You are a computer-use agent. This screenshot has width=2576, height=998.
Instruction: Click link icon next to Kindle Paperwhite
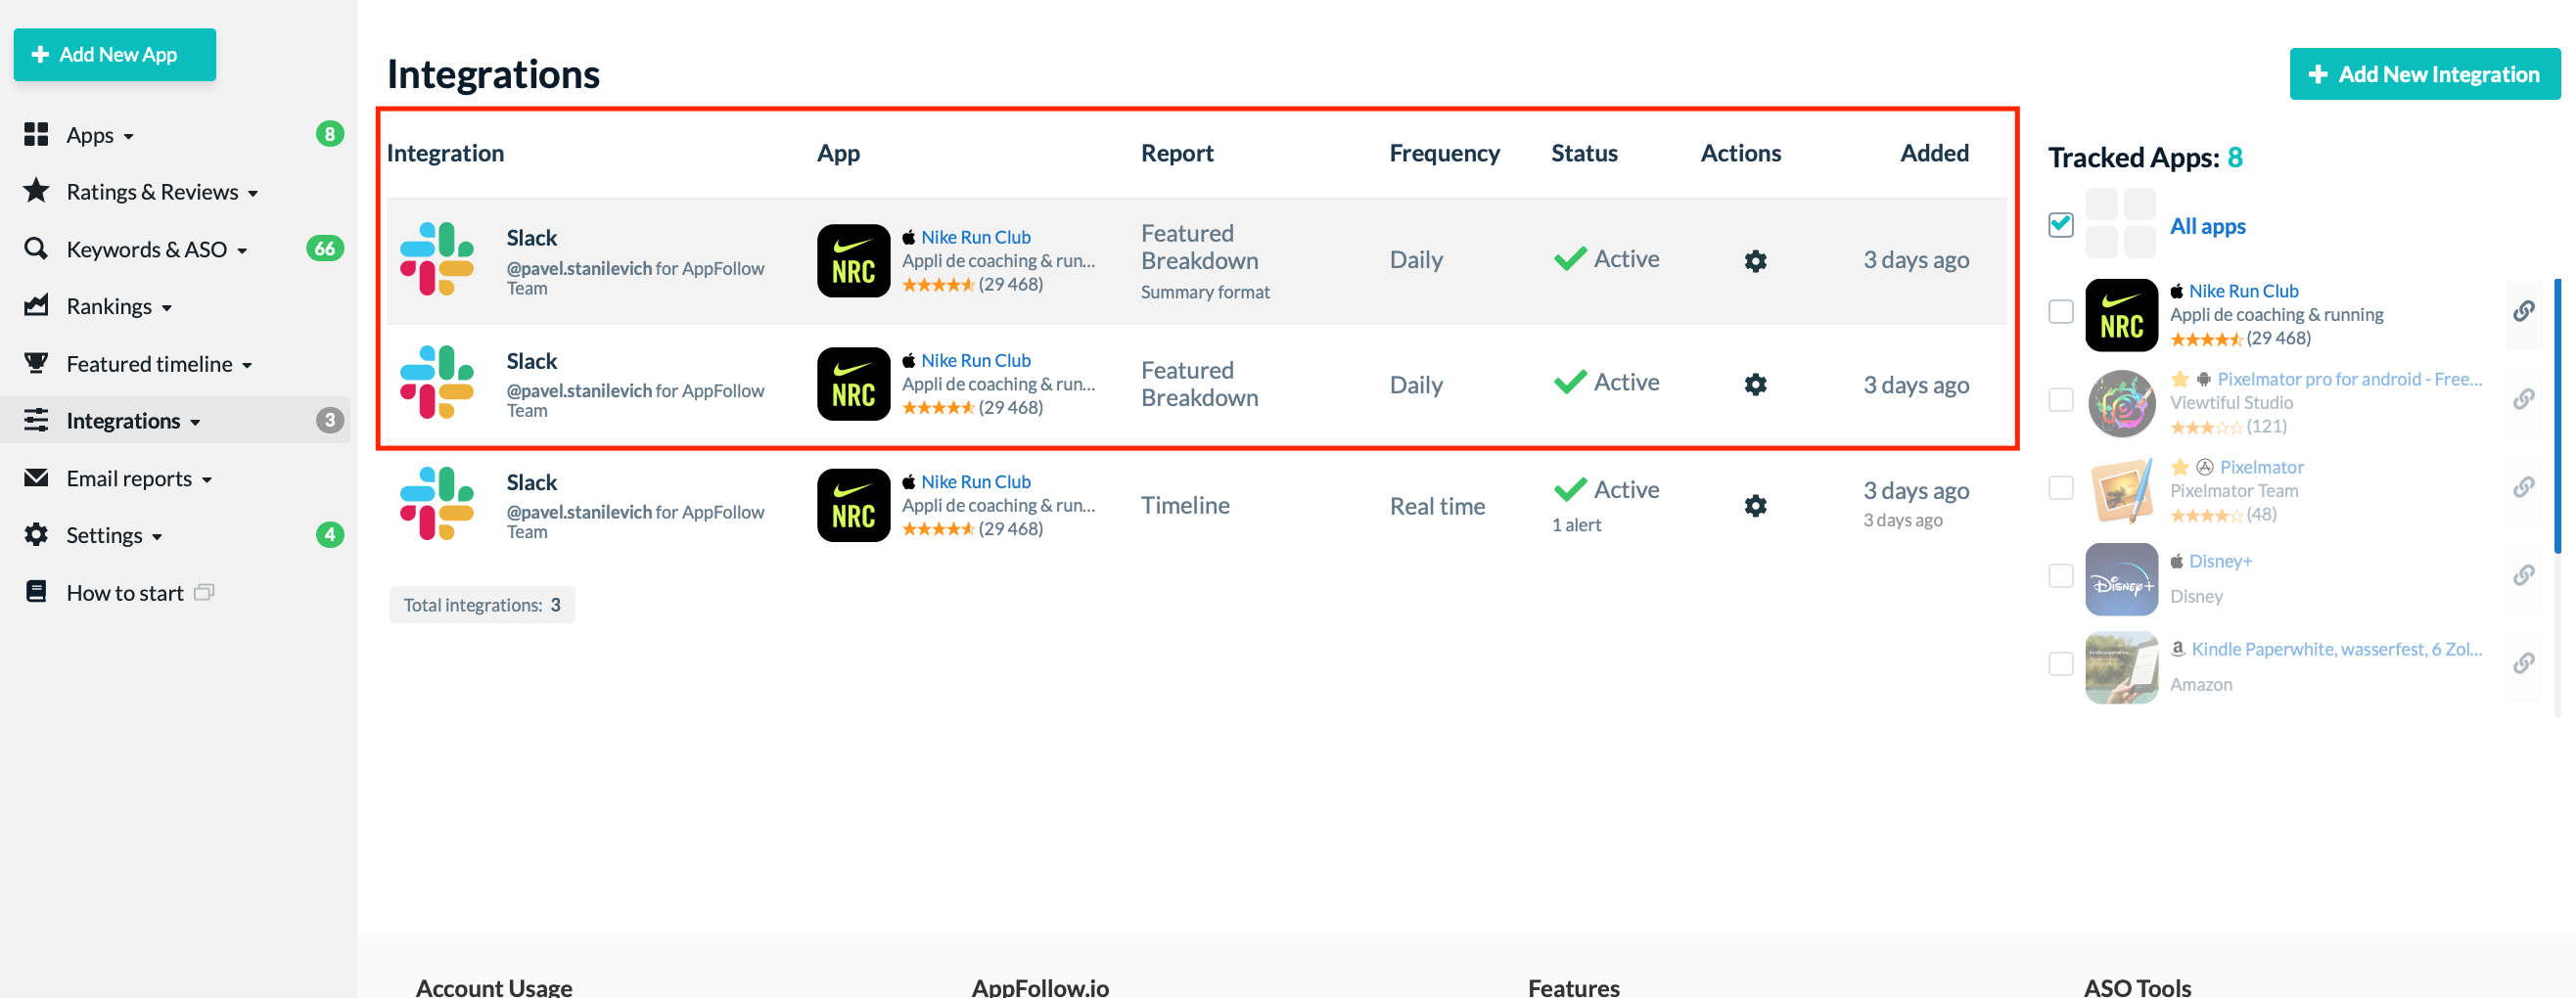pos(2523,663)
